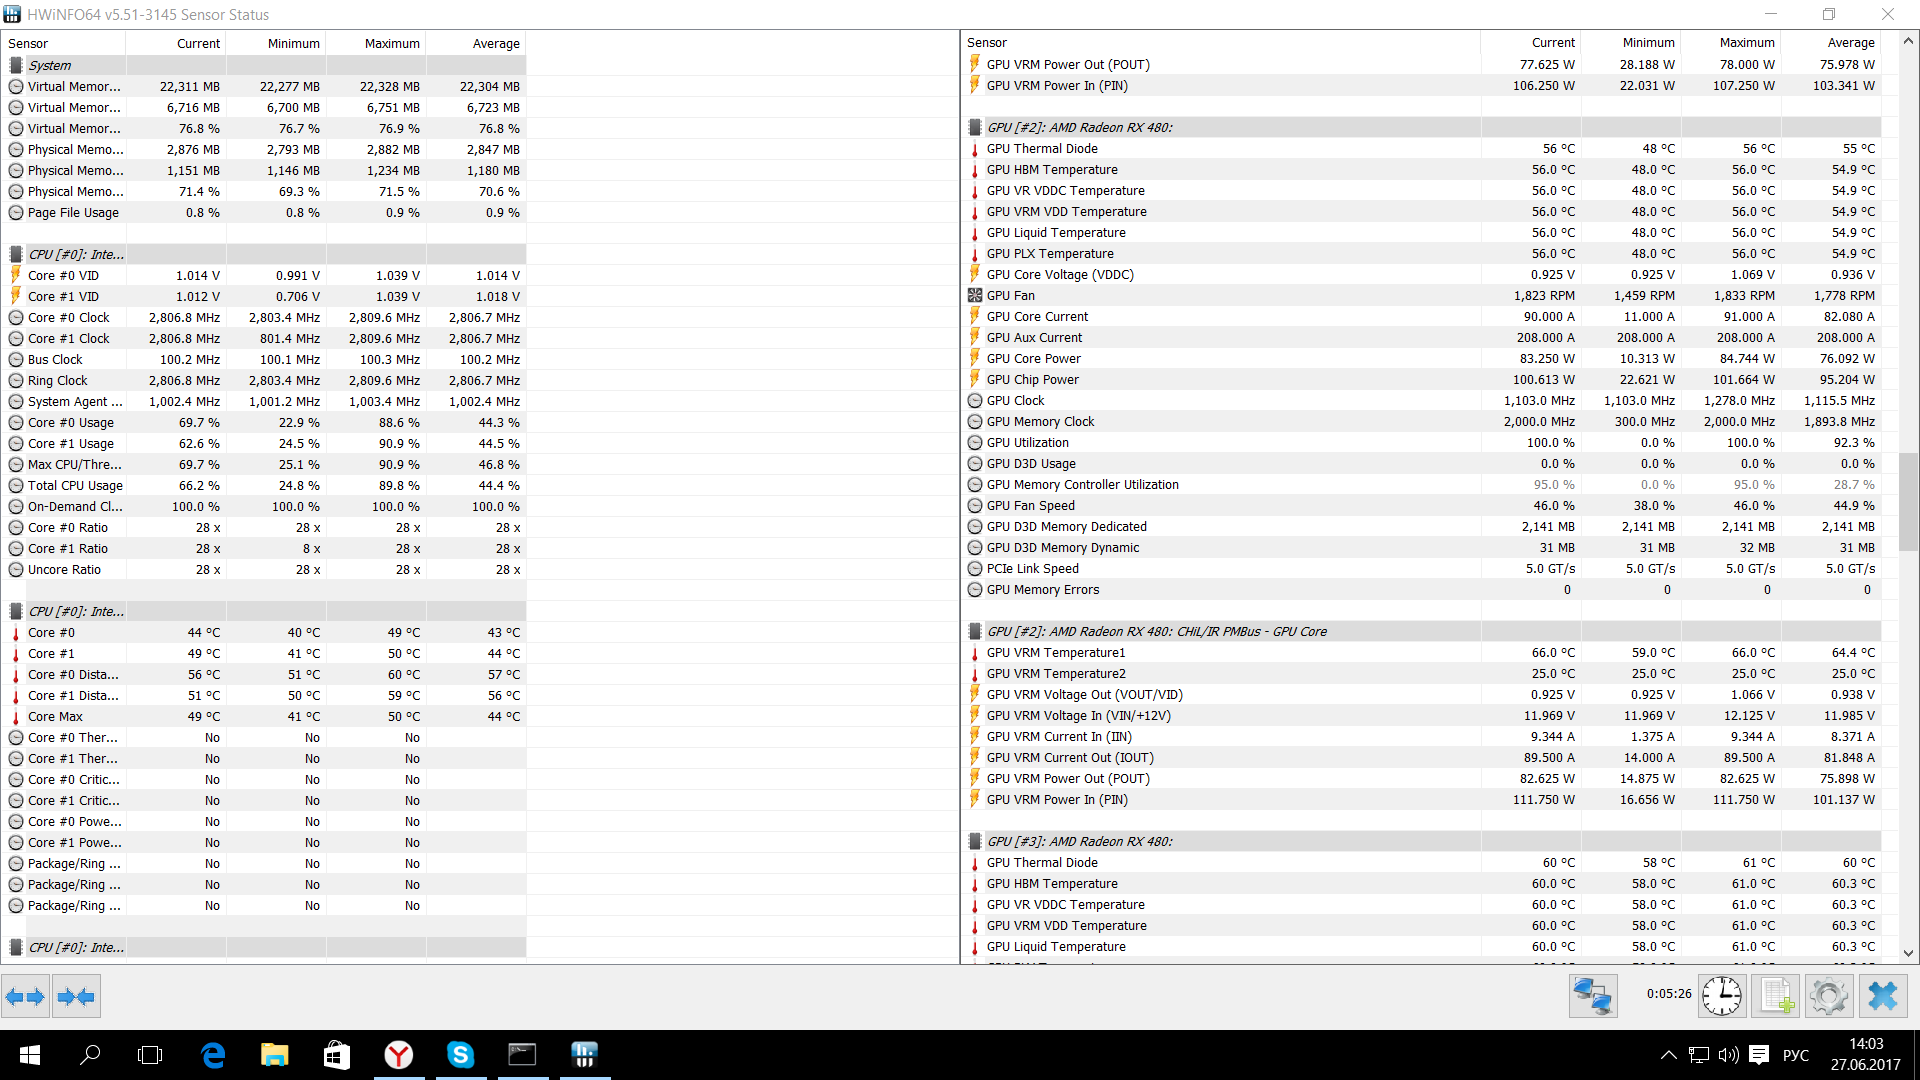
Task: Select the Uncore Ratio sensor row
Action: click(264, 570)
